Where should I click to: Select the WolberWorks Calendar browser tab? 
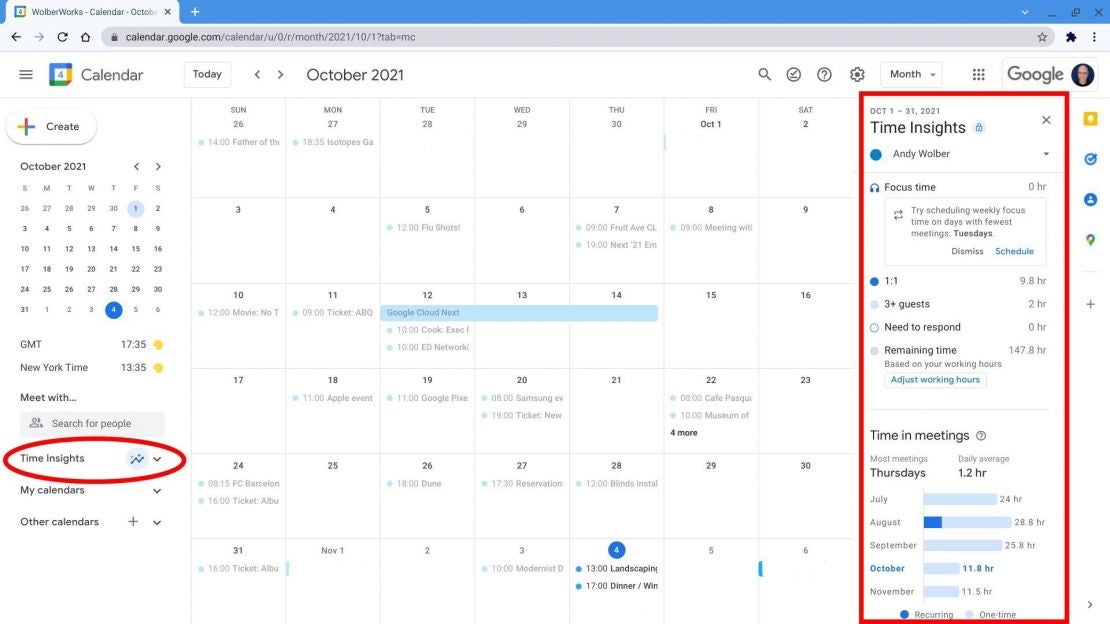click(93, 12)
